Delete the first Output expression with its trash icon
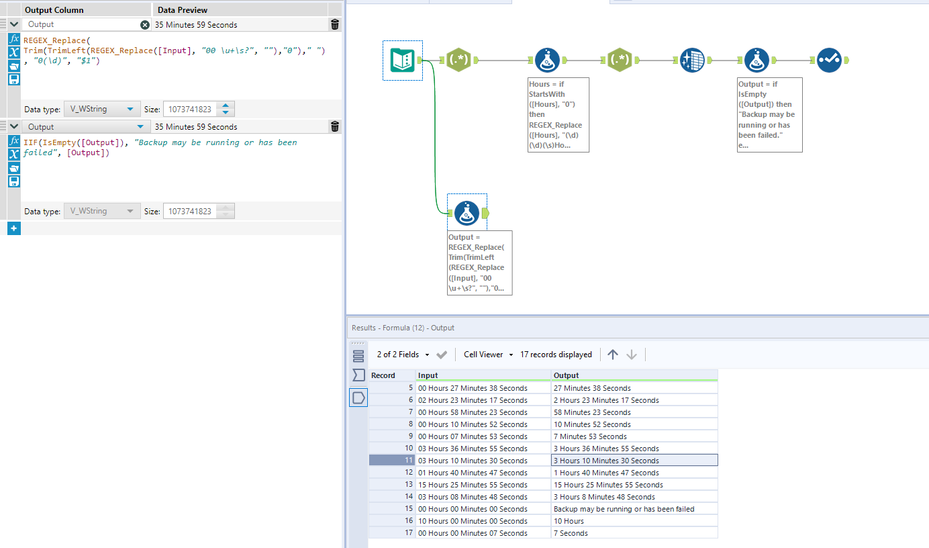Screen dimensions: 929x548 [x=335, y=24]
